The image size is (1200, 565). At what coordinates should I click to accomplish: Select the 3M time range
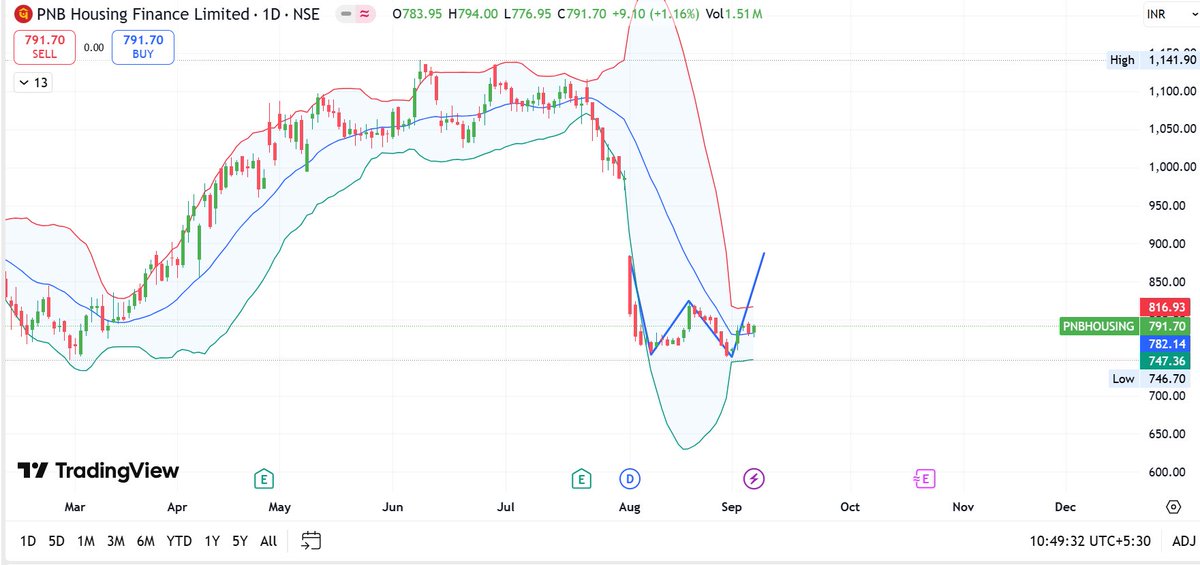[x=116, y=541]
